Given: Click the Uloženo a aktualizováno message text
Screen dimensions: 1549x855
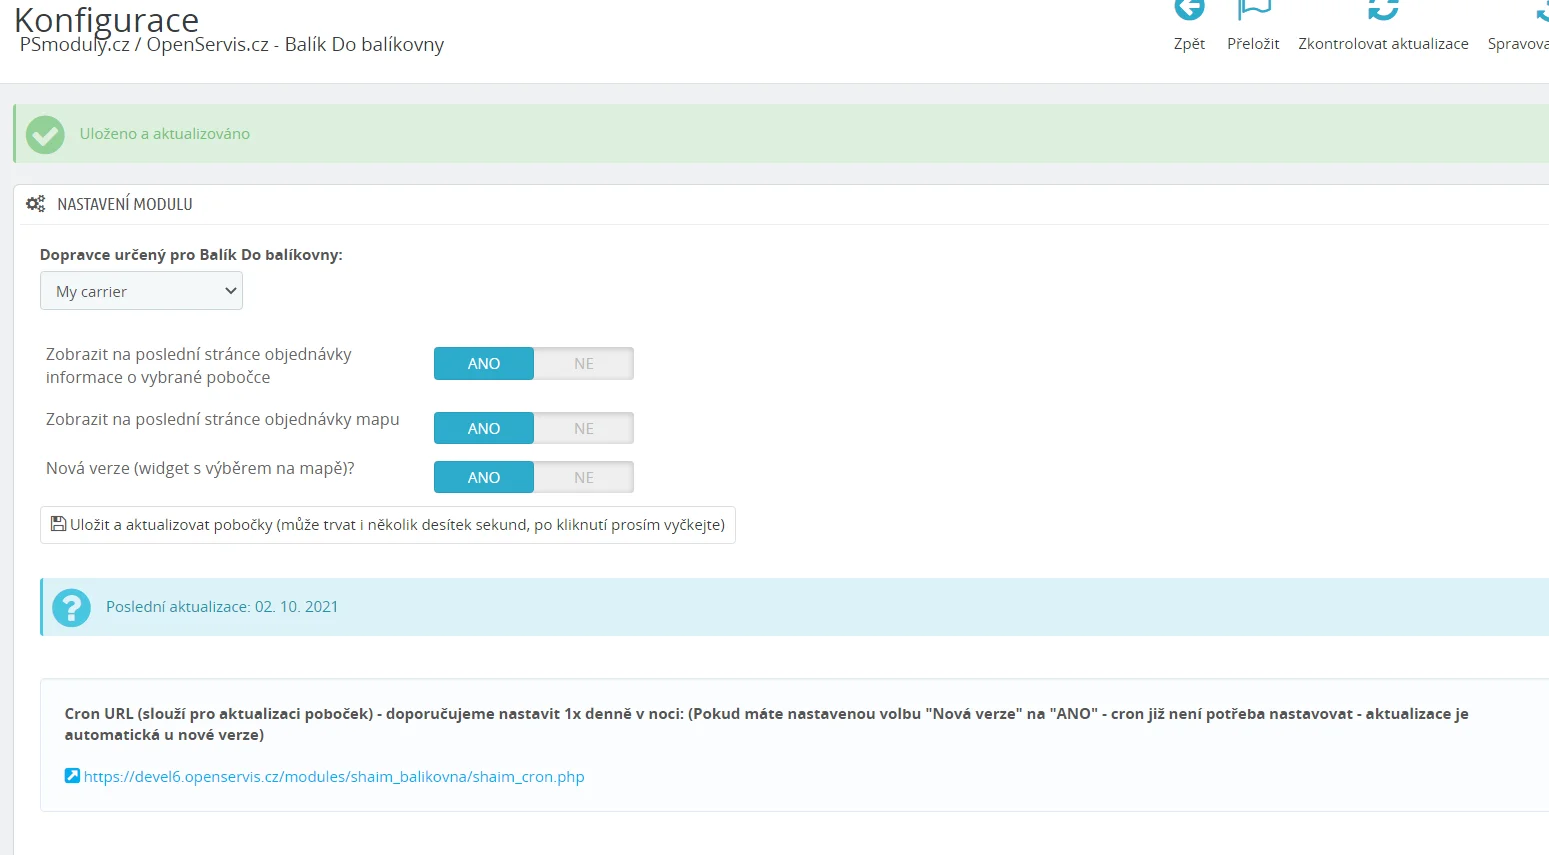Looking at the screenshot, I should point(165,134).
